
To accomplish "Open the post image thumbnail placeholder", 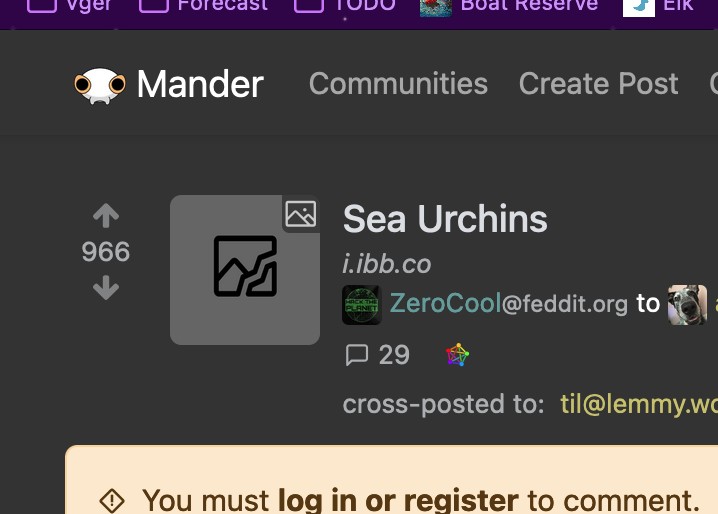I will coord(245,270).
